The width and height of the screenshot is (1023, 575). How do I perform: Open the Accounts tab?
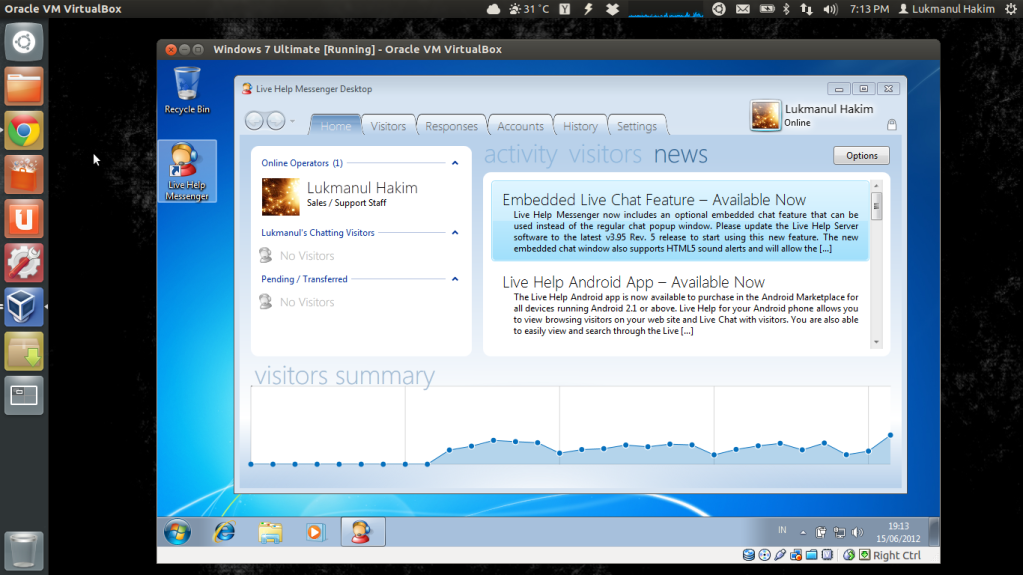tap(520, 126)
